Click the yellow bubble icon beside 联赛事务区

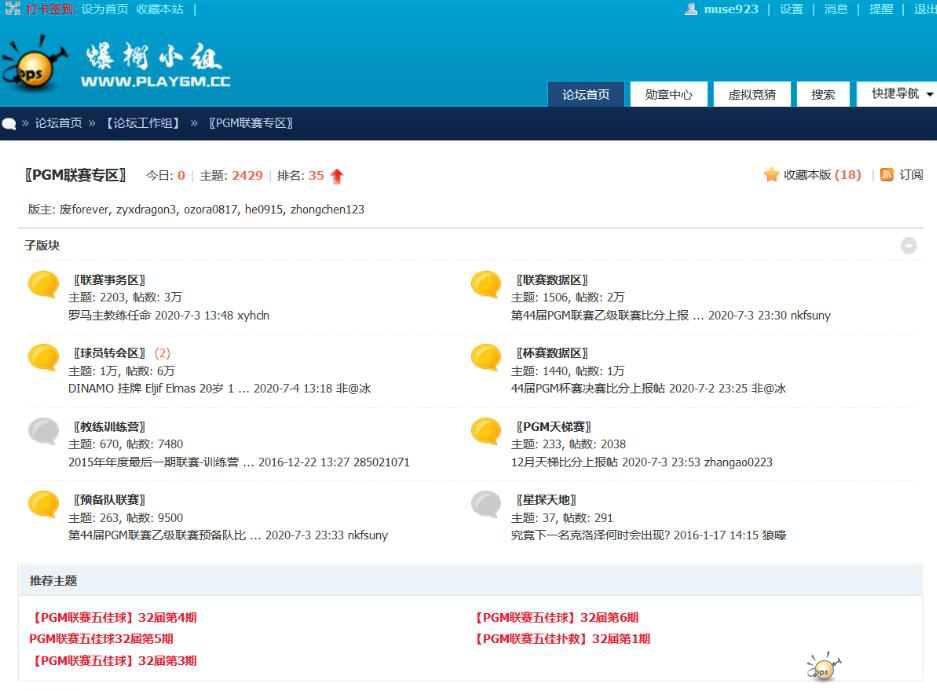(x=43, y=286)
